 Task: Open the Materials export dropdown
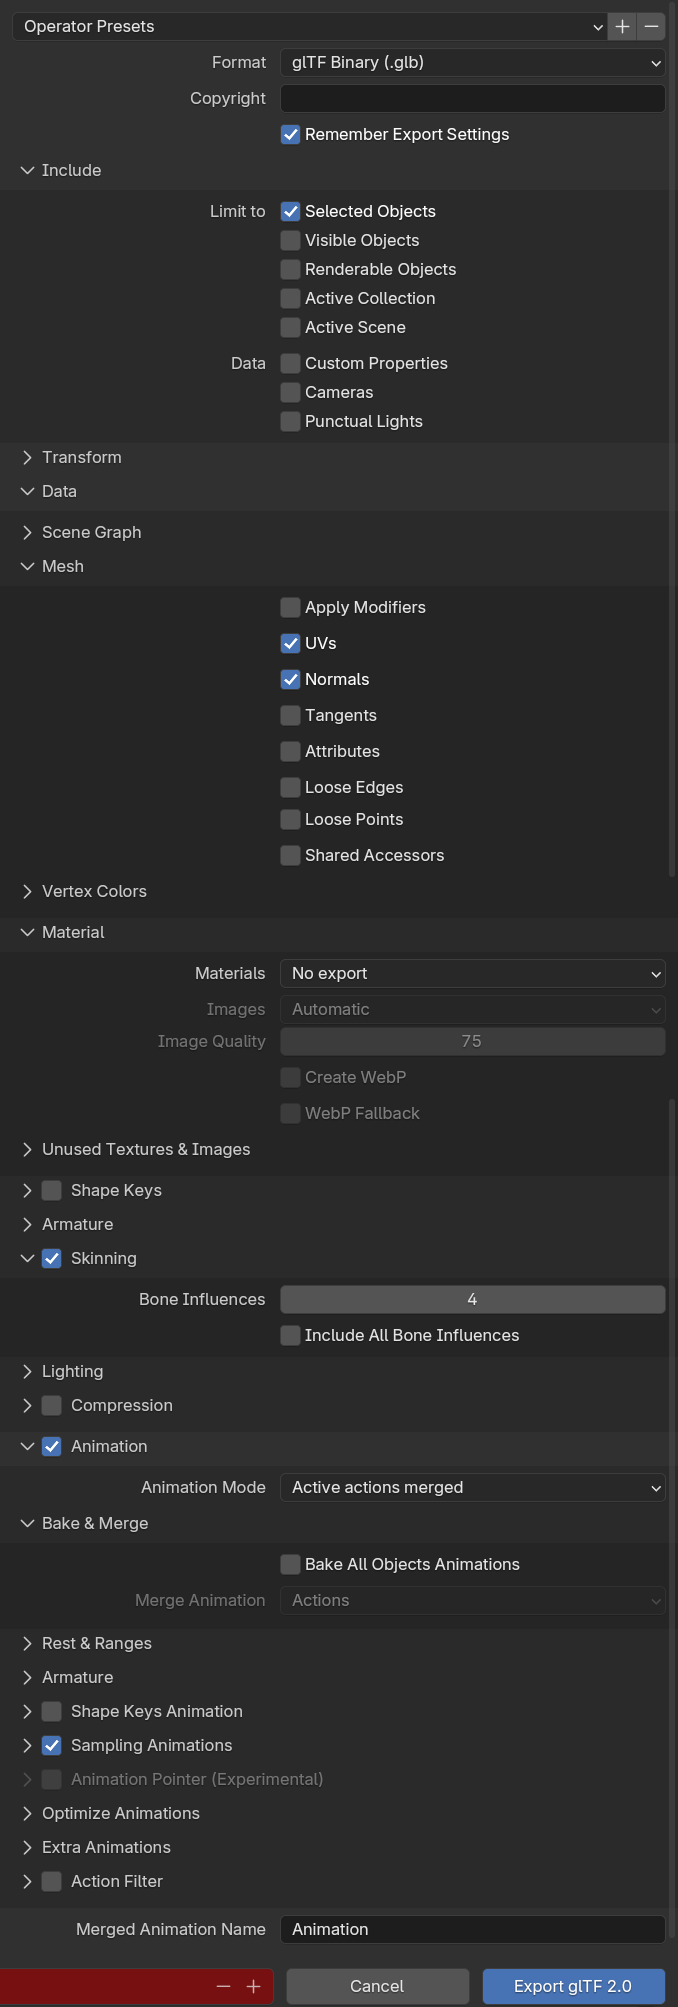click(x=472, y=974)
